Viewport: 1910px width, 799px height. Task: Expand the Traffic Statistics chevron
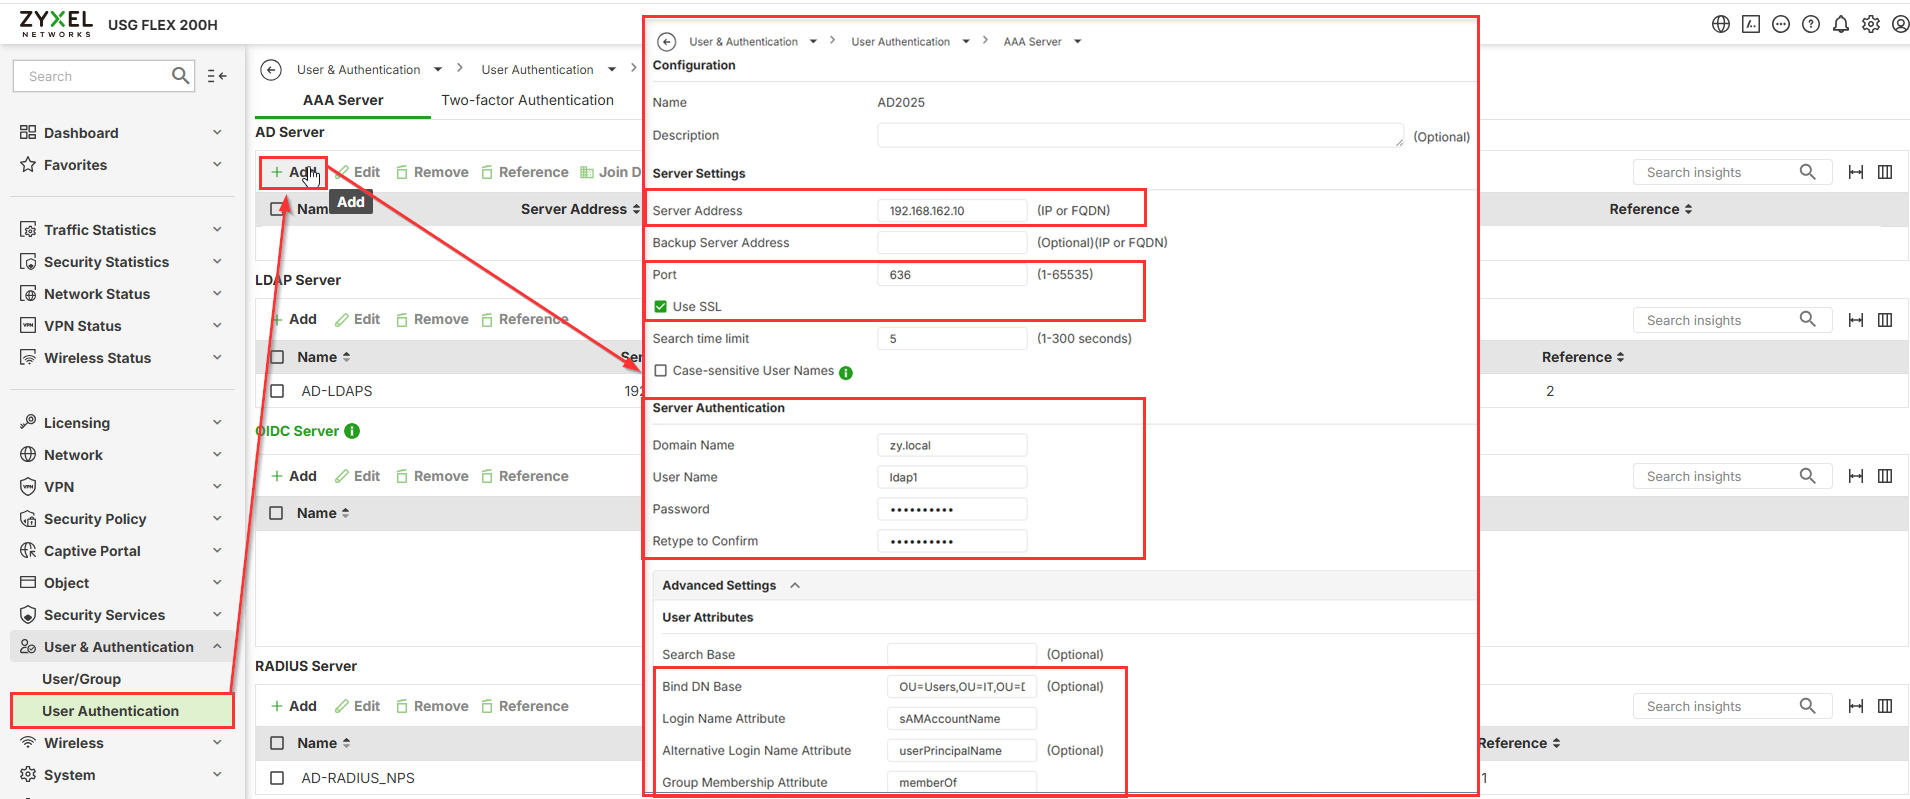click(217, 230)
